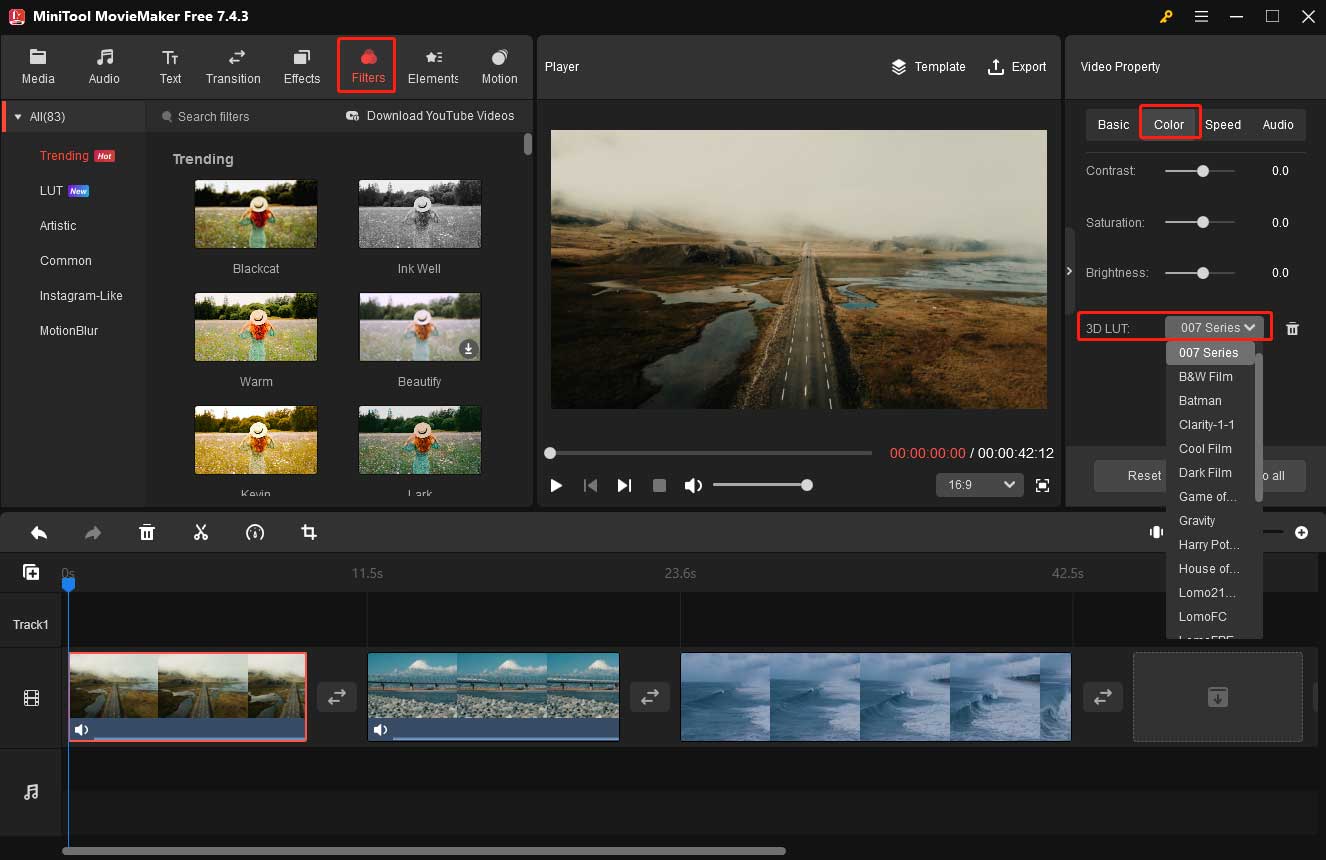Open the 16:9 aspect ratio dropdown
Viewport: 1326px width, 860px height.
pos(979,485)
